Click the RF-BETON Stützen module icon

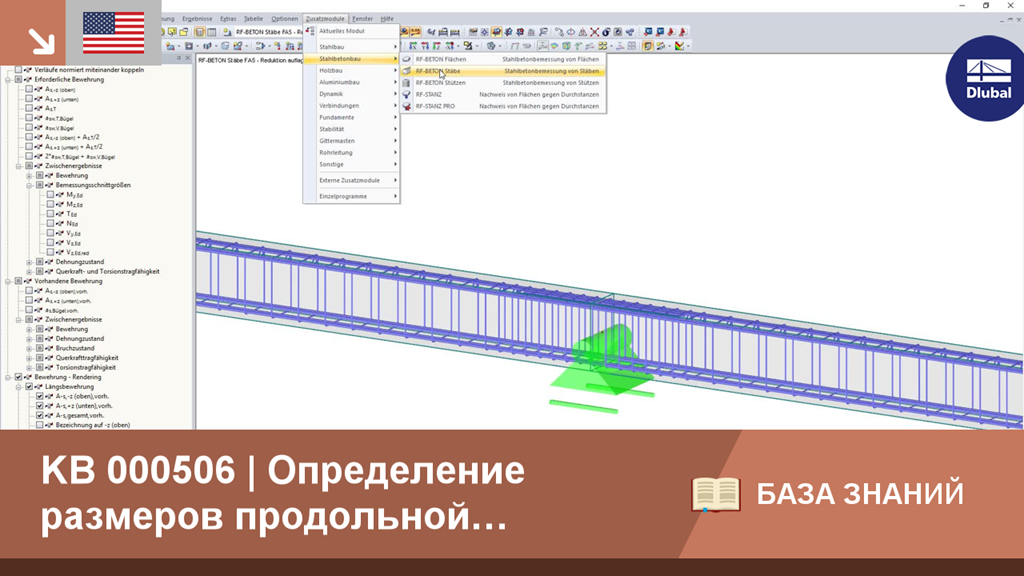point(406,83)
